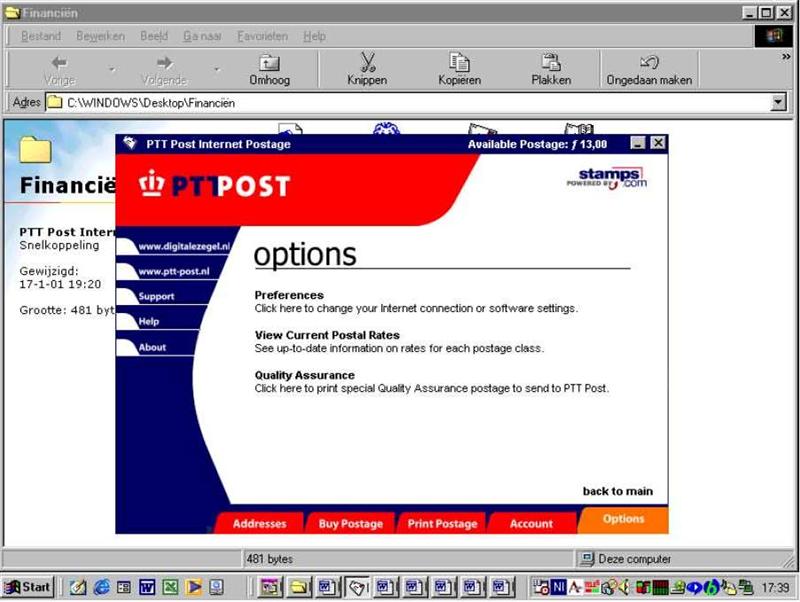Open the Favorieten menu
The image size is (800, 602).
tap(262, 36)
